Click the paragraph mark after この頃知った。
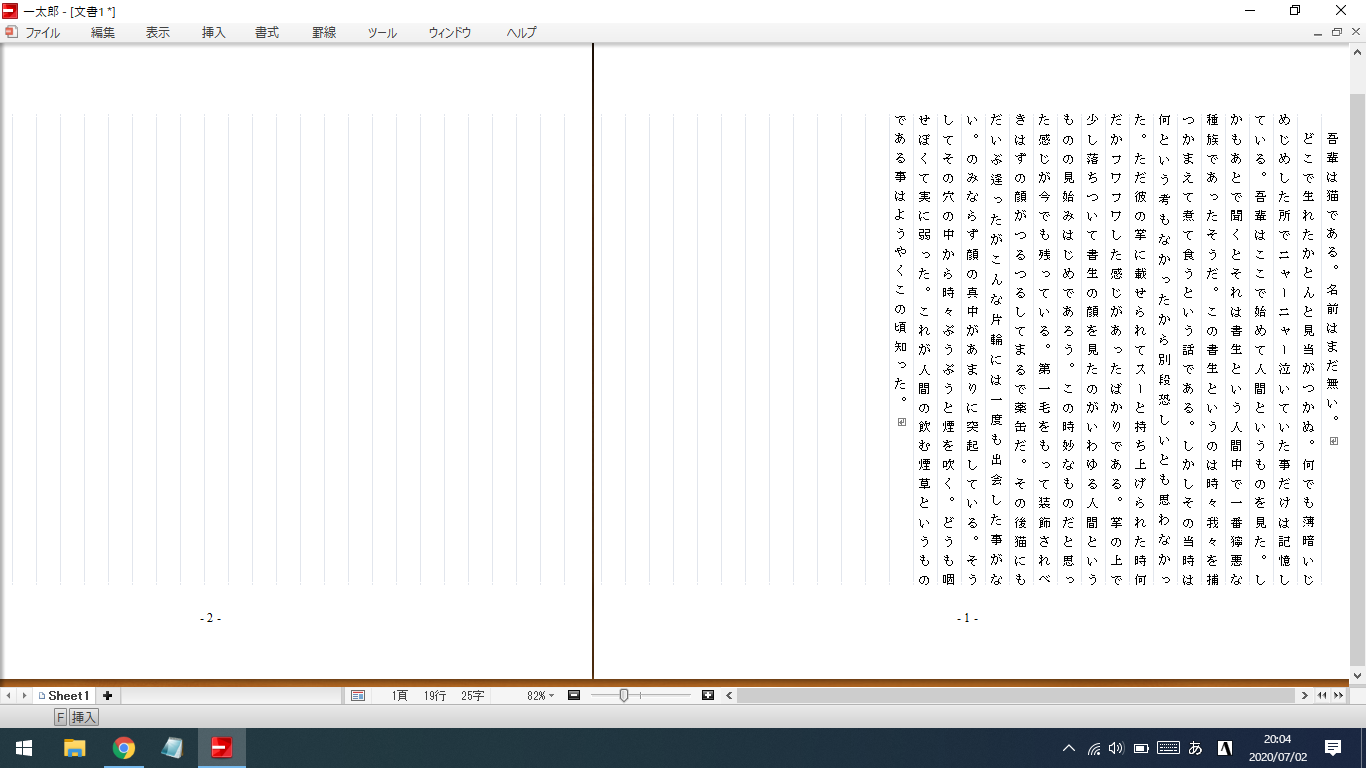 (x=901, y=422)
